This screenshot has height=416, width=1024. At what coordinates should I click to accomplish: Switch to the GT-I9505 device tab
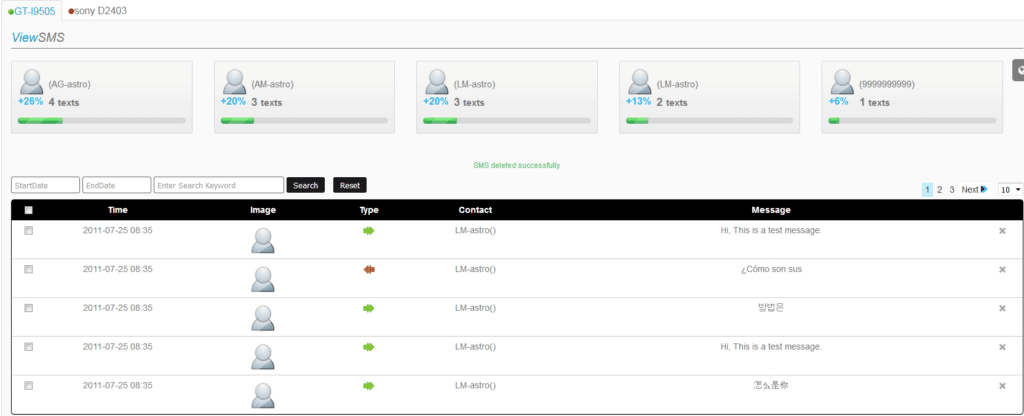click(32, 11)
